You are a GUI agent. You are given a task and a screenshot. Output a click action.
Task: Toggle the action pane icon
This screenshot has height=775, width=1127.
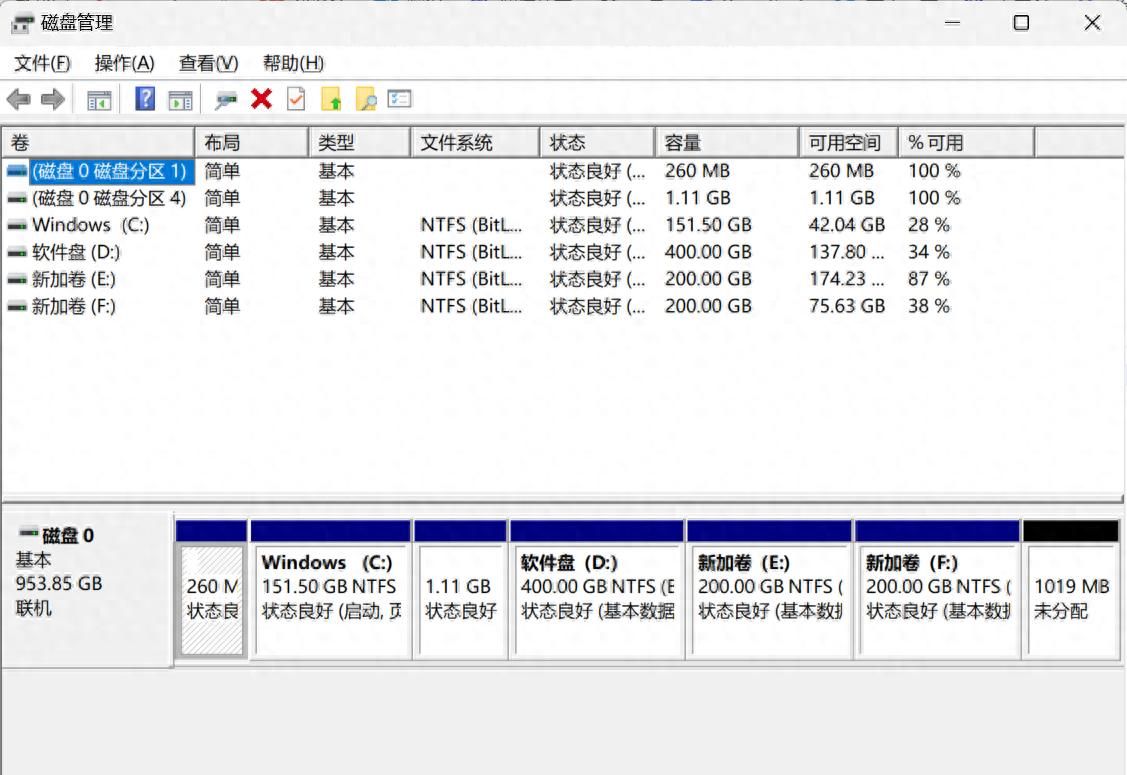[179, 99]
